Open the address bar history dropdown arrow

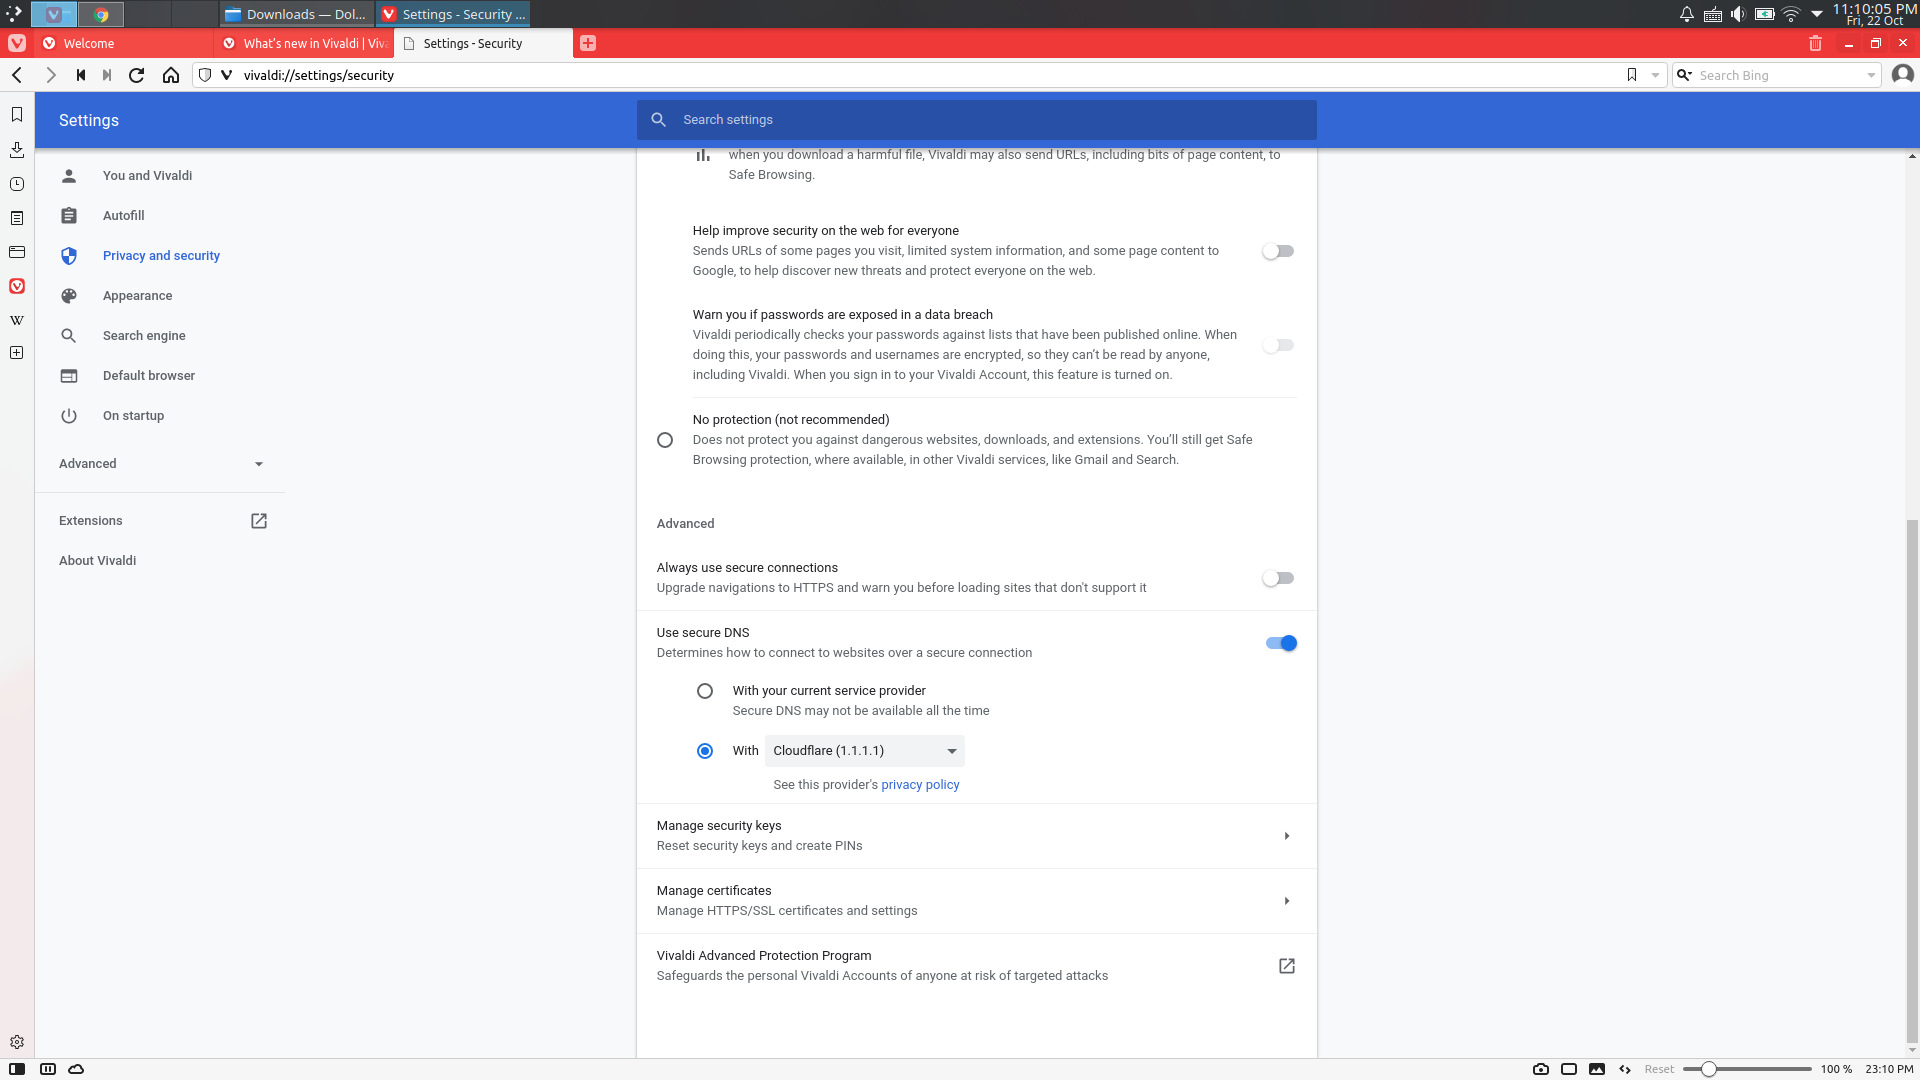point(1655,75)
